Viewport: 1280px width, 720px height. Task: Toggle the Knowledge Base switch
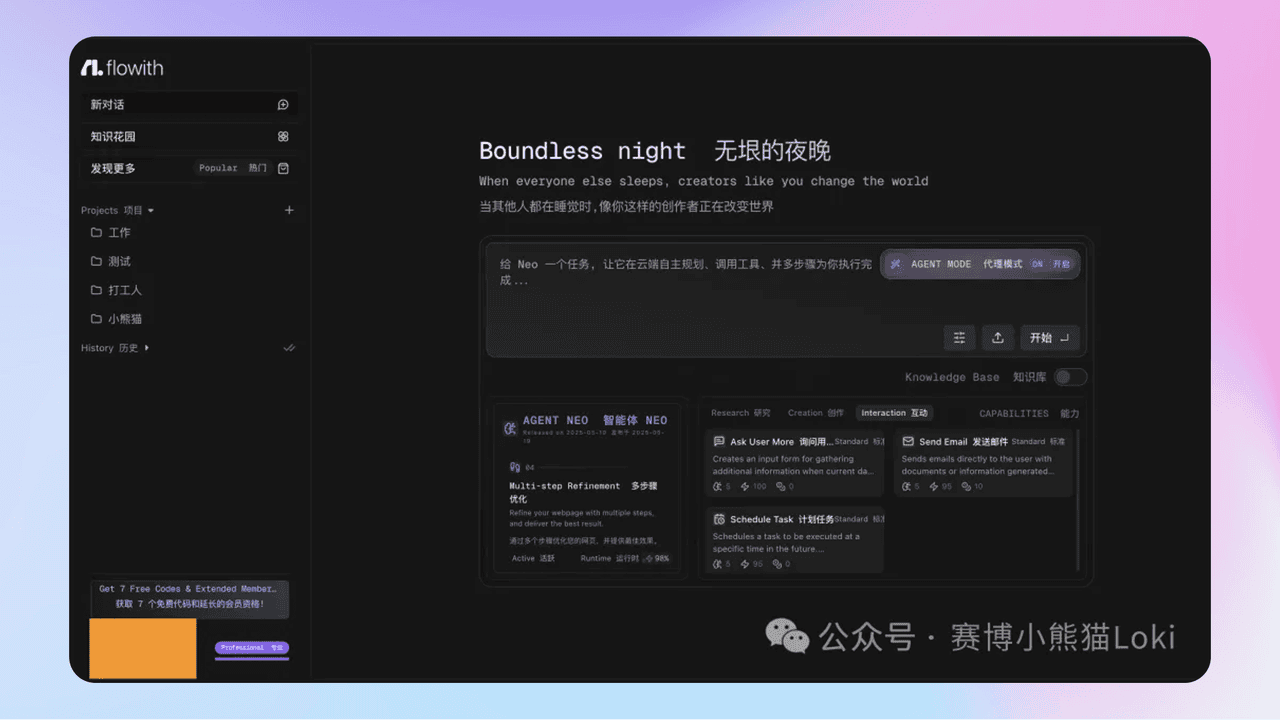pos(1070,377)
